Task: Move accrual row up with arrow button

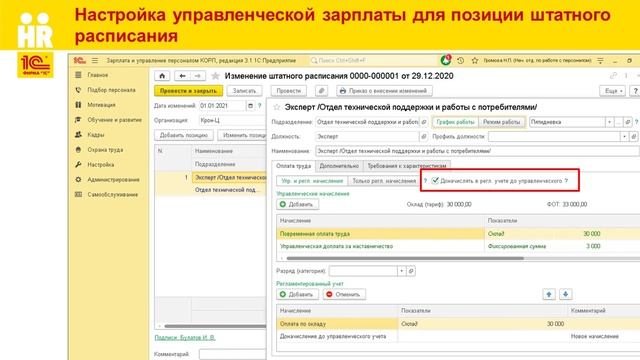Action: click(x=549, y=294)
